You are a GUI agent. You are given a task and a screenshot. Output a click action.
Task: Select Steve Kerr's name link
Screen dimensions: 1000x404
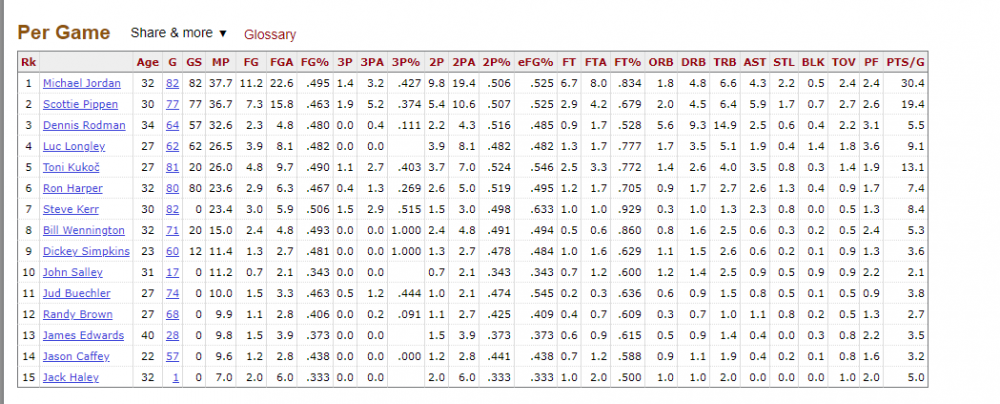pyautogui.click(x=67, y=209)
